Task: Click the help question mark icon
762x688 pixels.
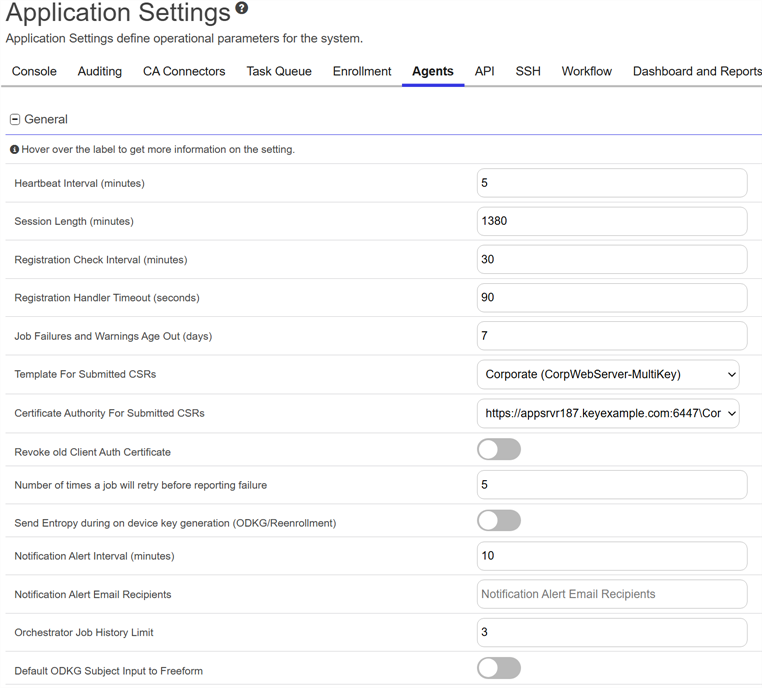Action: point(242,10)
